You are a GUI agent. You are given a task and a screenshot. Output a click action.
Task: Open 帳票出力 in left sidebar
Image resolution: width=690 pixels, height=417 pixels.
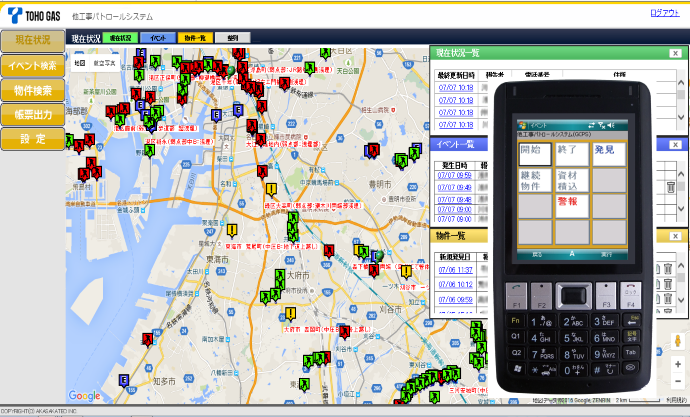coord(33,115)
